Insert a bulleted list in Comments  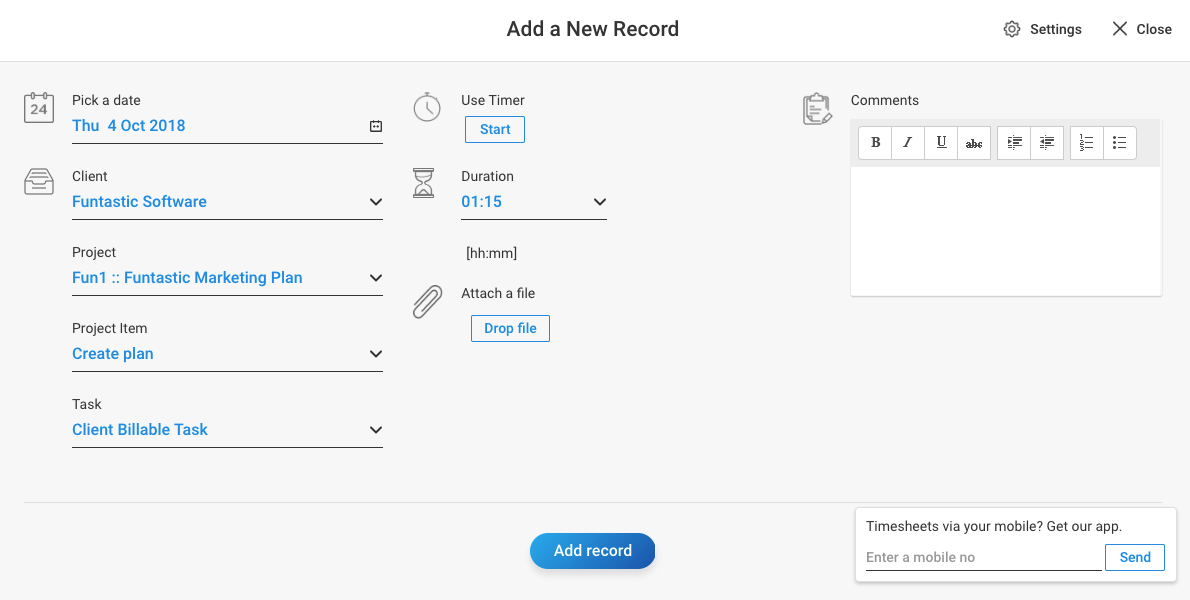1119,143
